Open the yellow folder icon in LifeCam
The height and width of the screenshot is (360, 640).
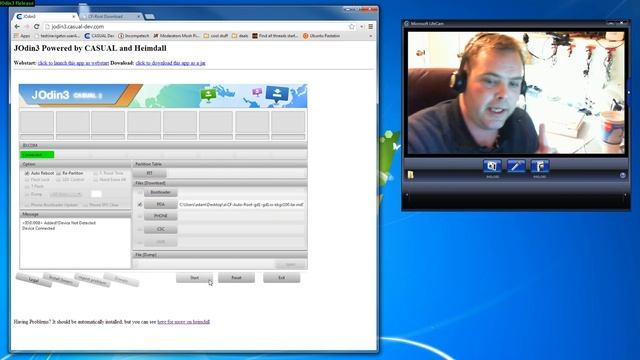411,175
